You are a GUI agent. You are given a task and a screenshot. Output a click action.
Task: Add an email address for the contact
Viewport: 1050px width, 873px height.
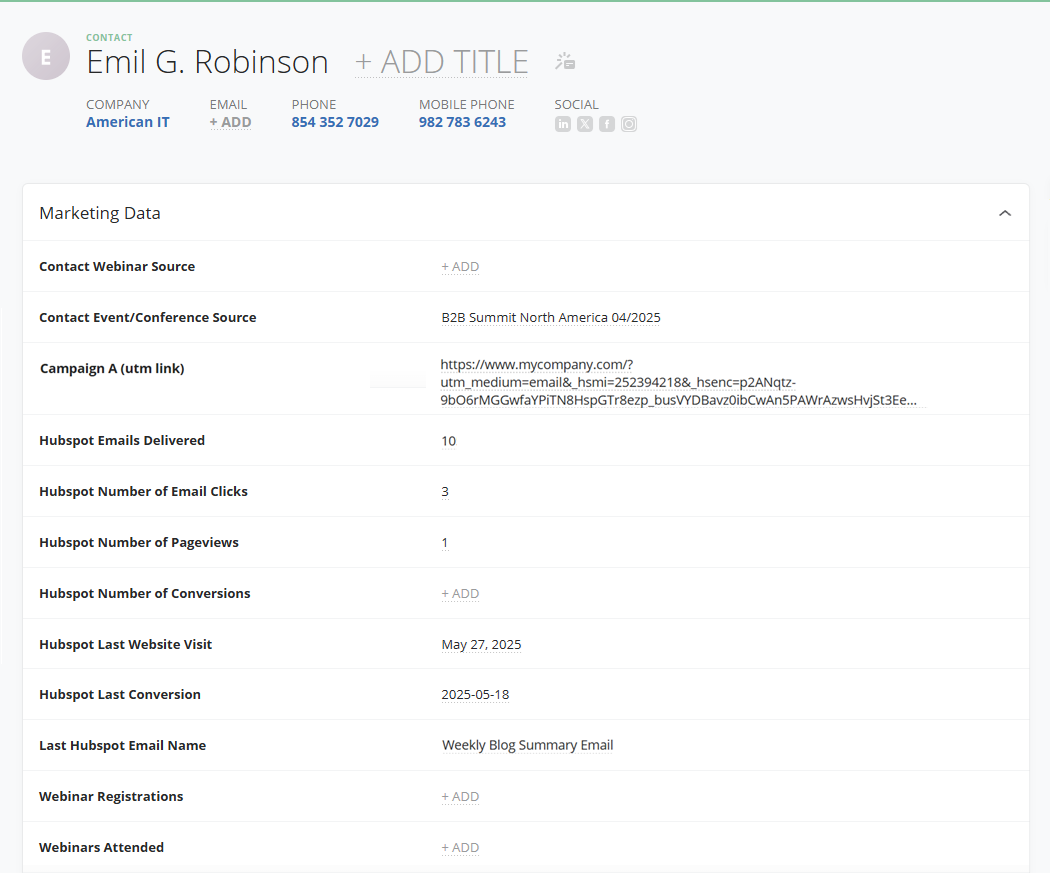230,122
